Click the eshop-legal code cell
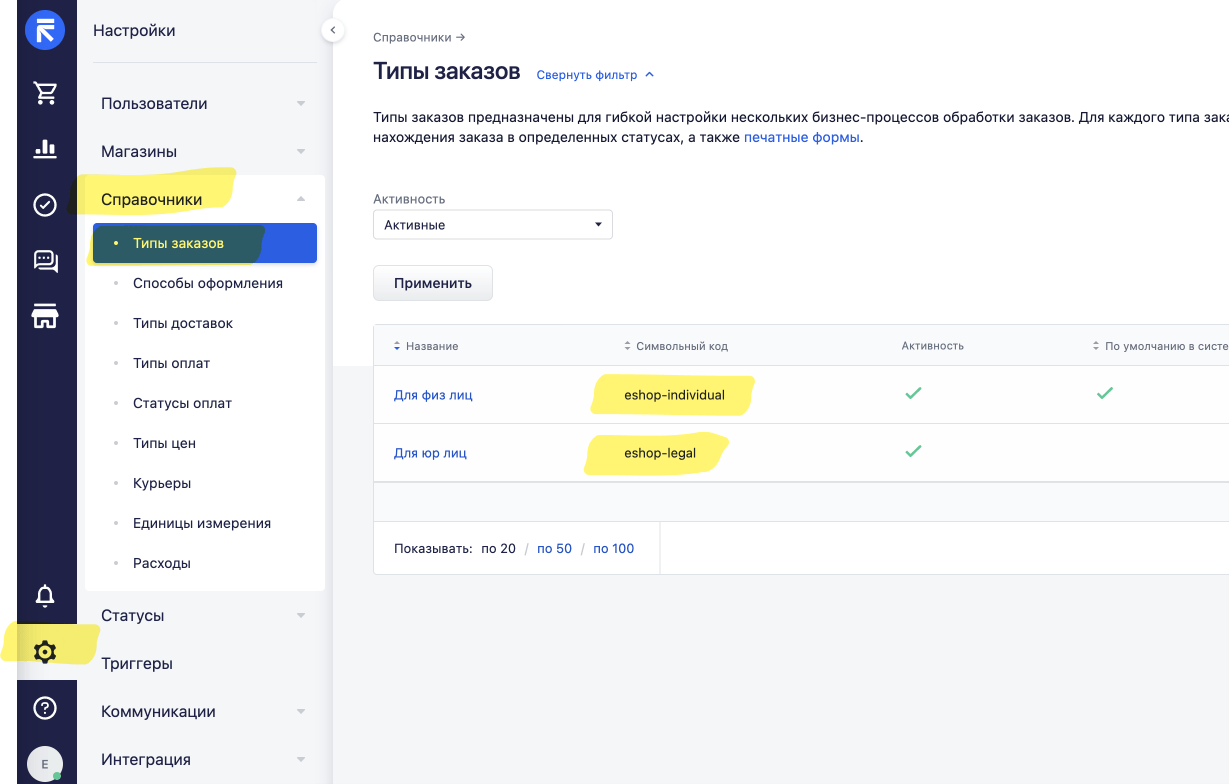 pyautogui.click(x=660, y=453)
